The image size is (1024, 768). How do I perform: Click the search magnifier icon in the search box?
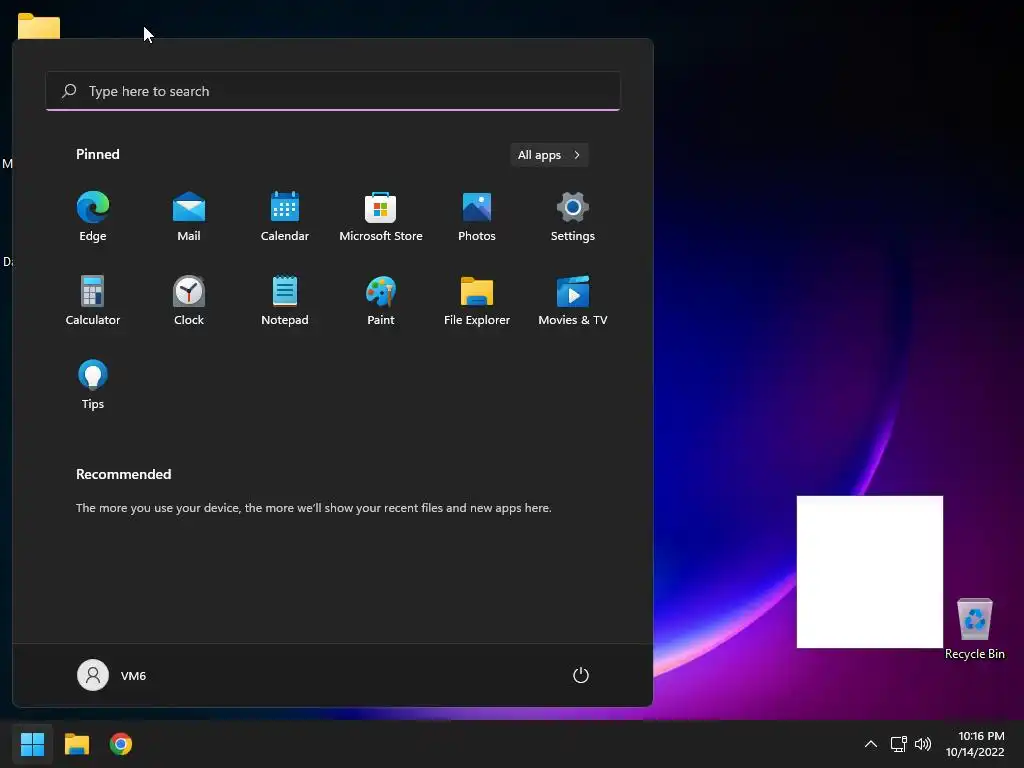[x=69, y=91]
